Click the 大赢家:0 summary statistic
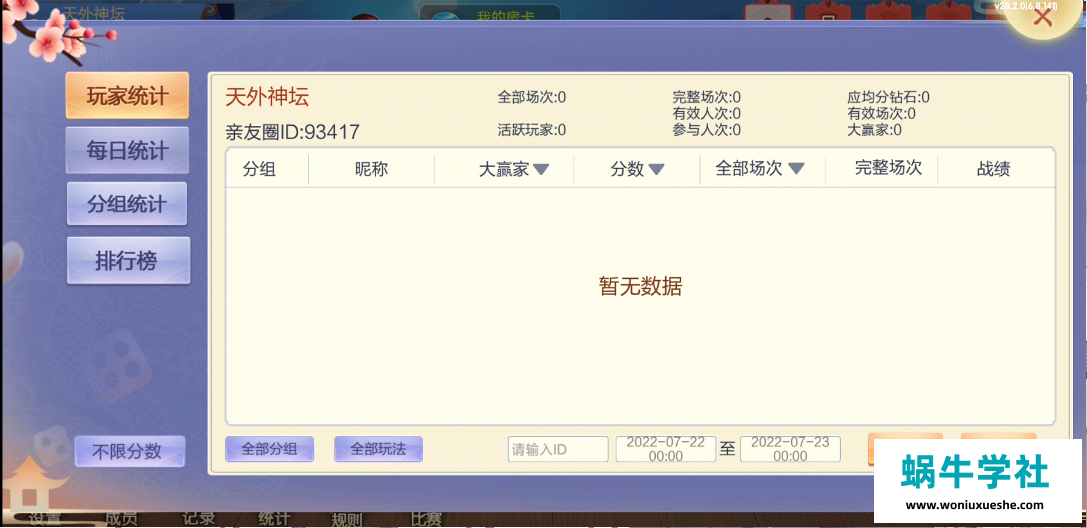Image resolution: width=1087 pixels, height=528 pixels. pos(874,130)
